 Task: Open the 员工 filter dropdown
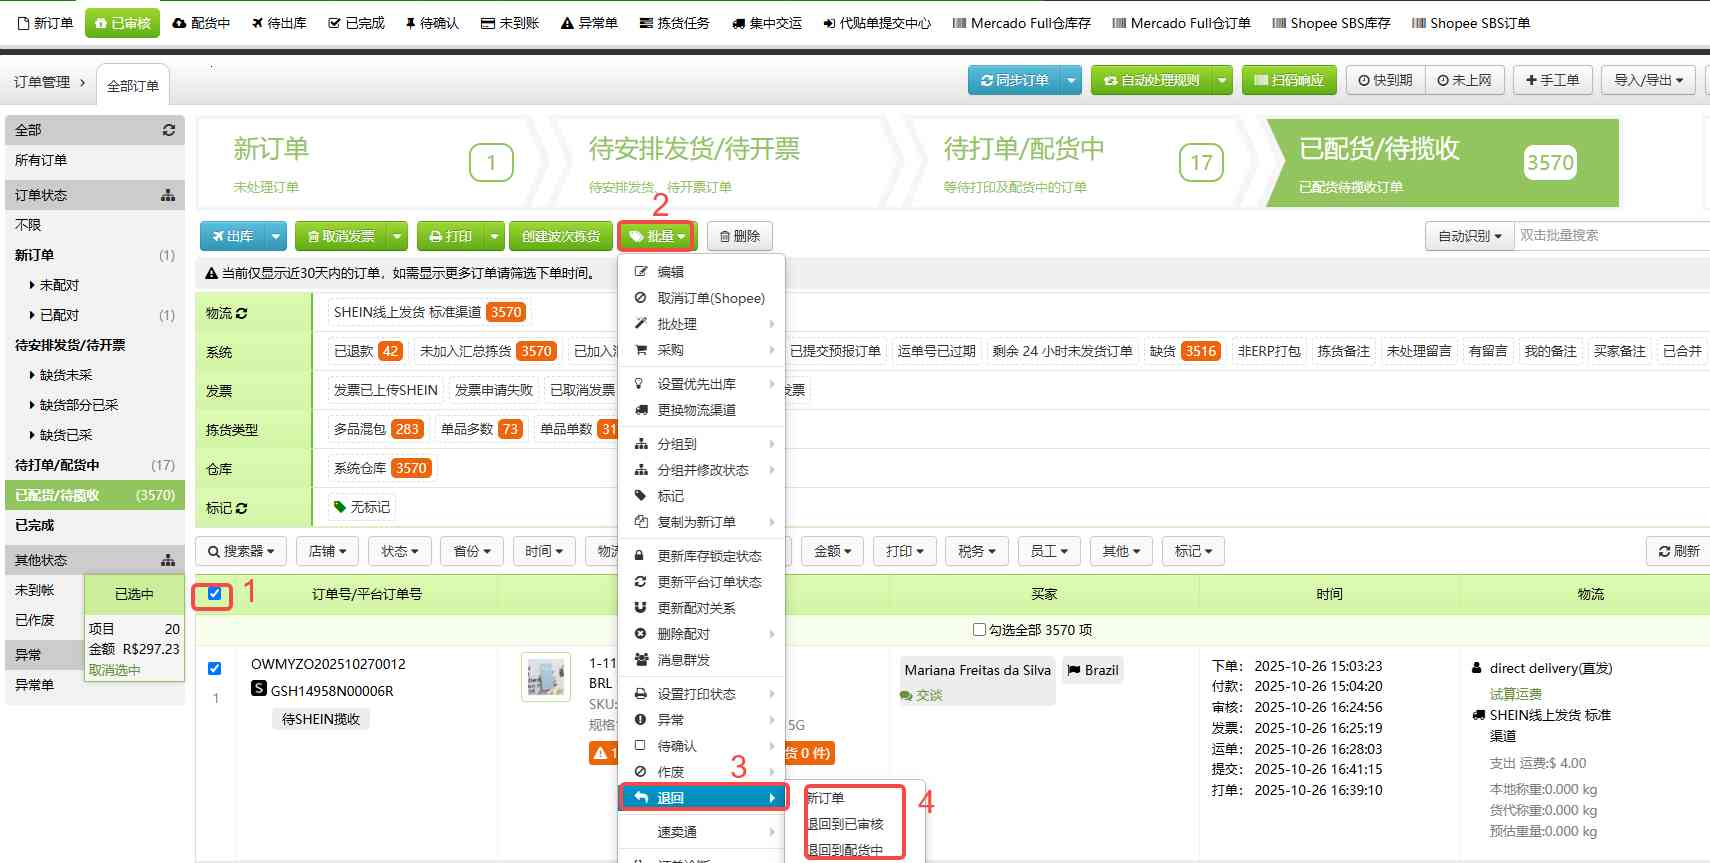(x=1049, y=551)
